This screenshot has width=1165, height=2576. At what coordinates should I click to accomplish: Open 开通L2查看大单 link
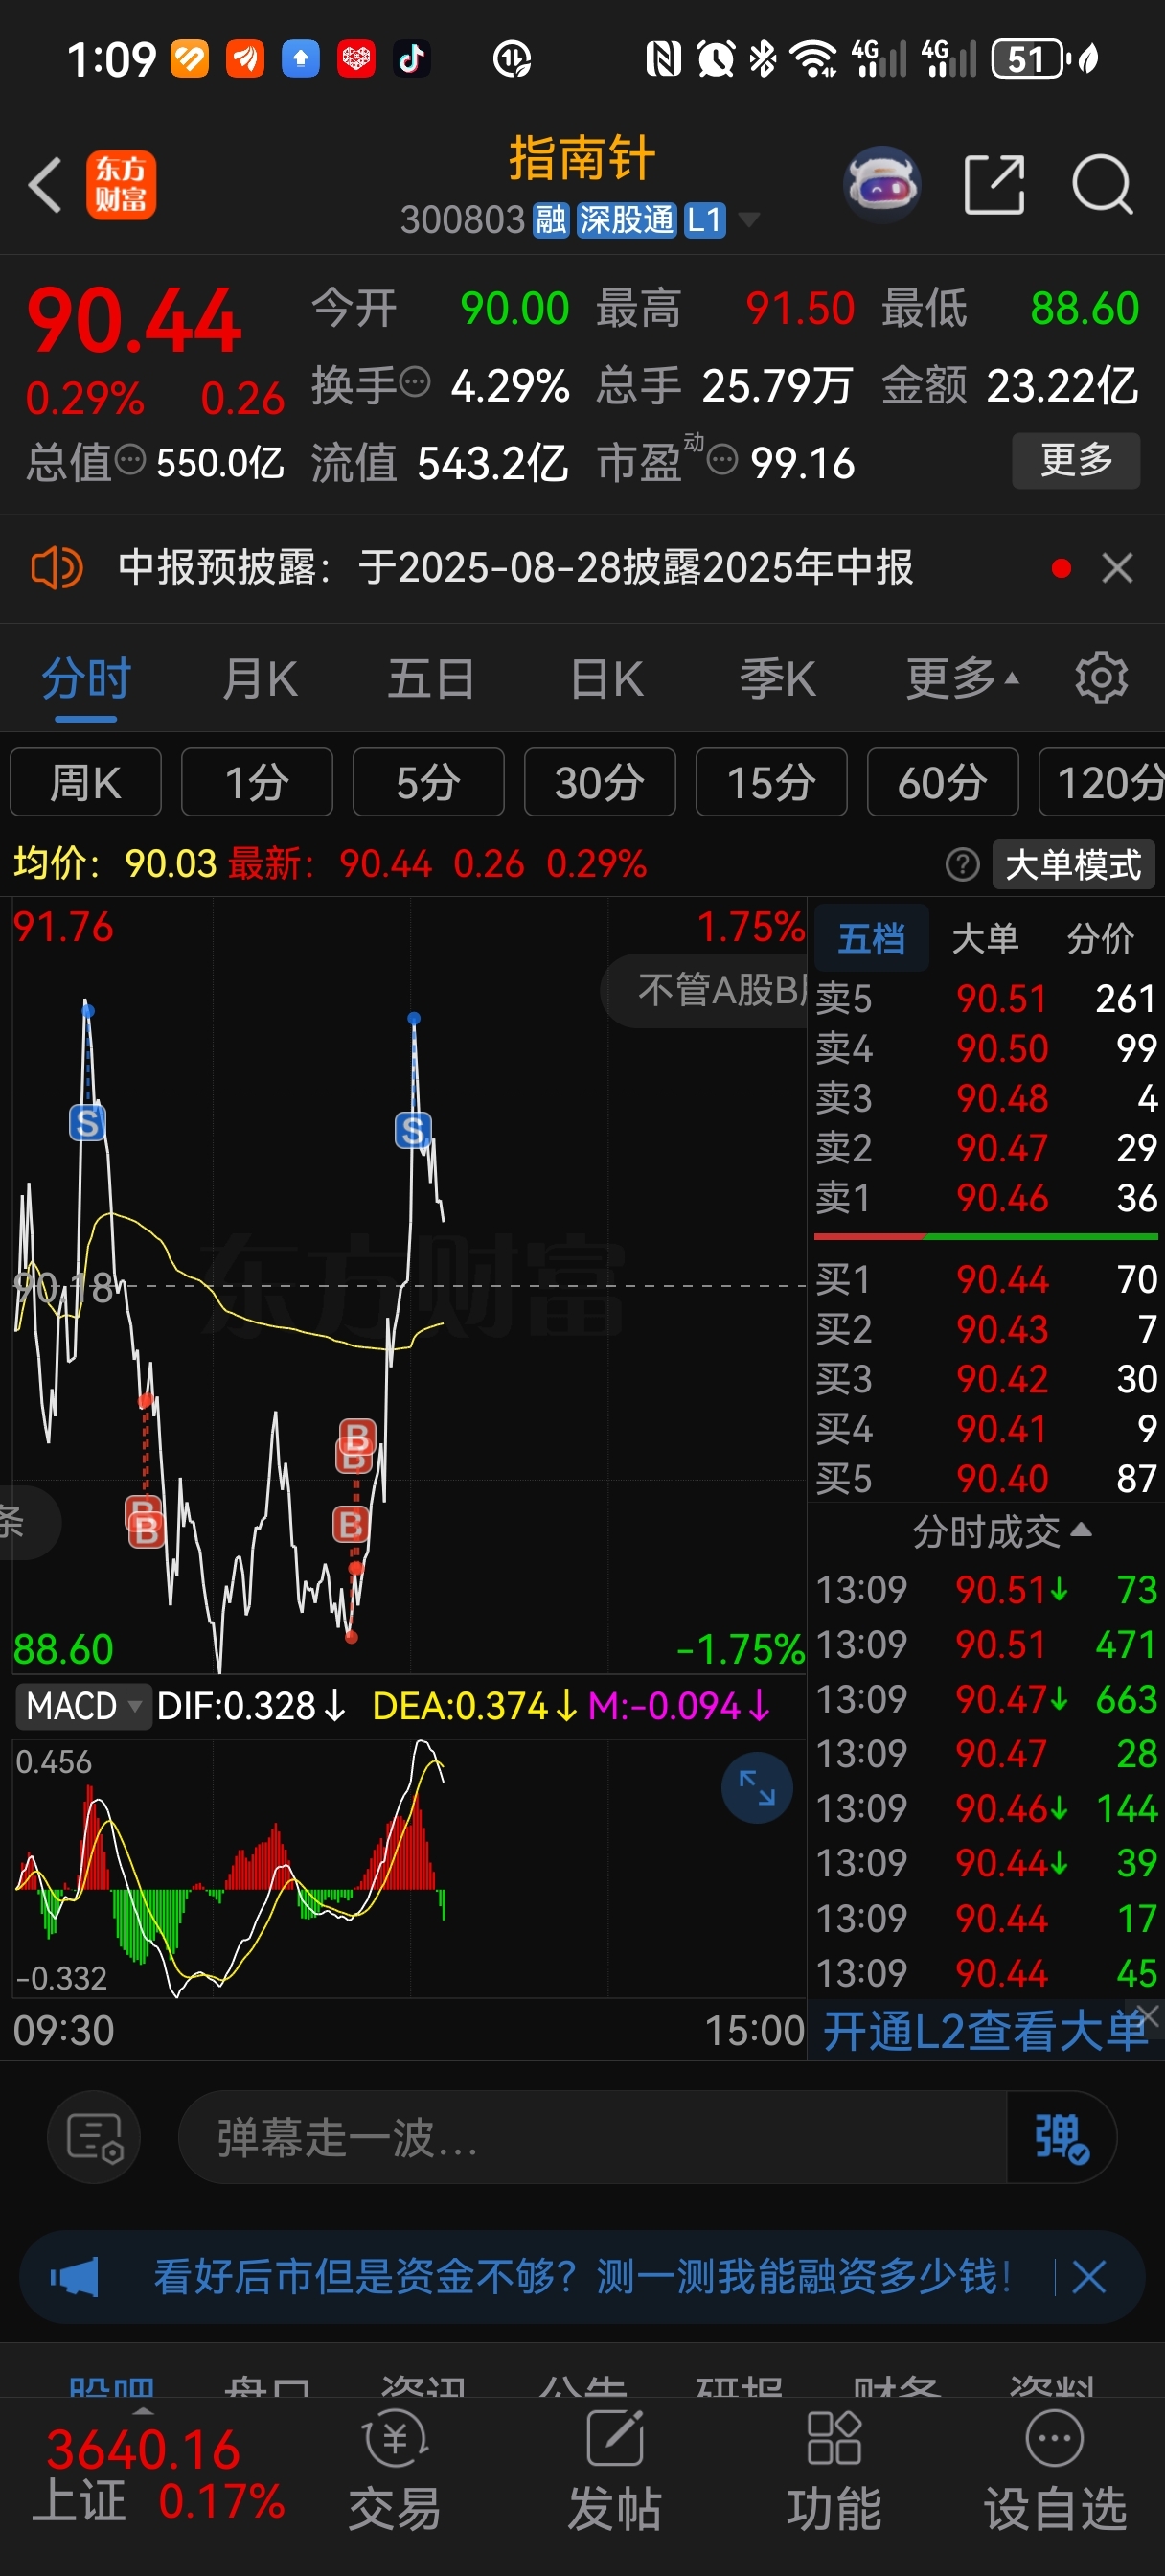pyautogui.click(x=984, y=2031)
